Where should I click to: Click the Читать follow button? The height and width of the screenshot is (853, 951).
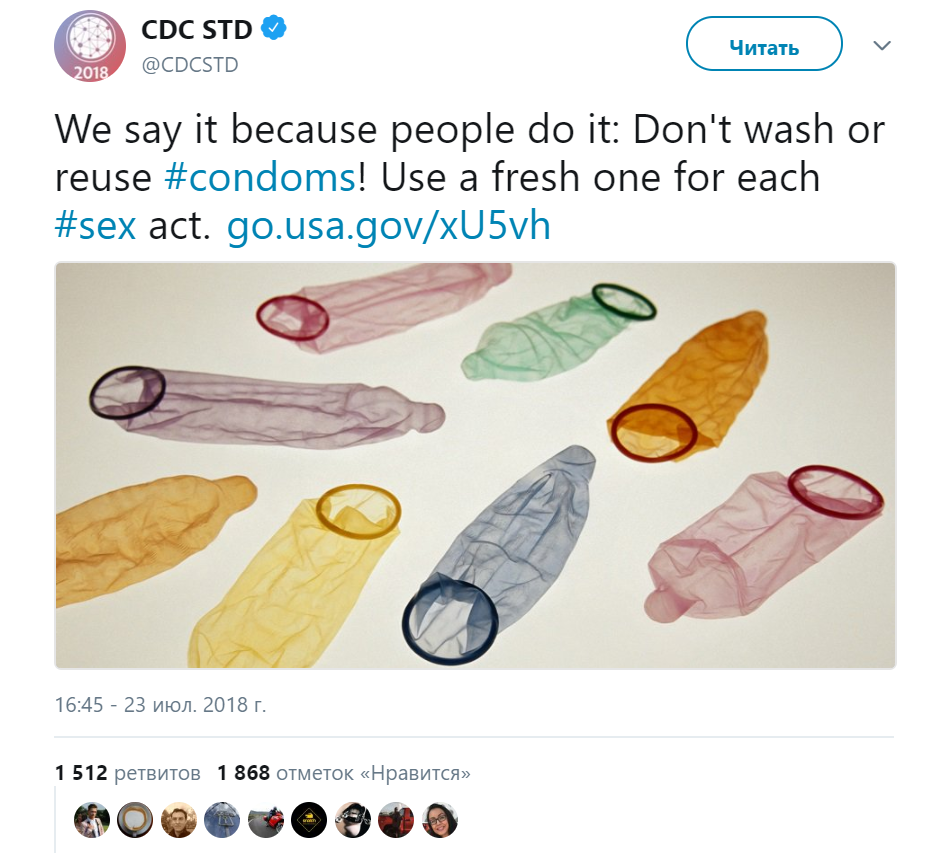[x=764, y=44]
